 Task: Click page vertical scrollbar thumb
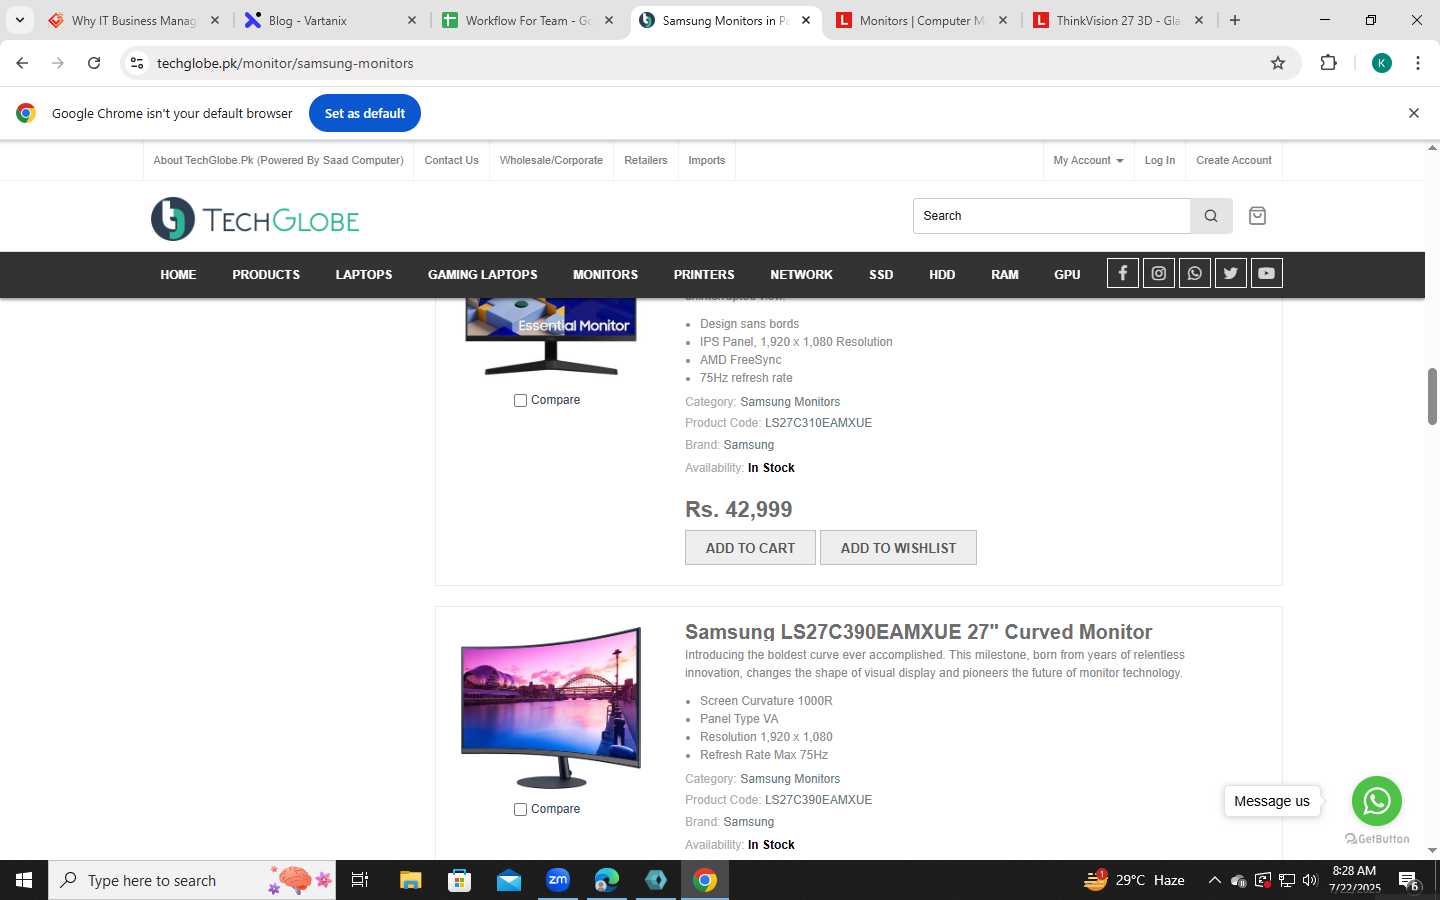tap(1432, 397)
